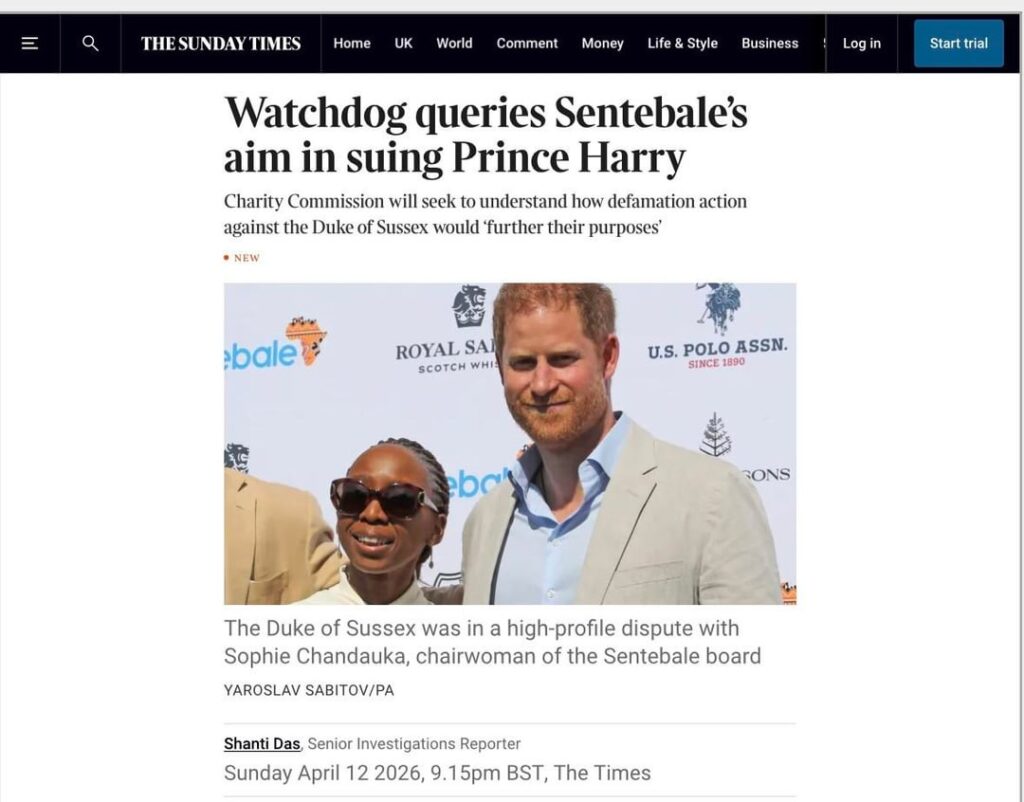The width and height of the screenshot is (1024, 802).
Task: Click The Sunday Times logo
Action: coord(220,43)
